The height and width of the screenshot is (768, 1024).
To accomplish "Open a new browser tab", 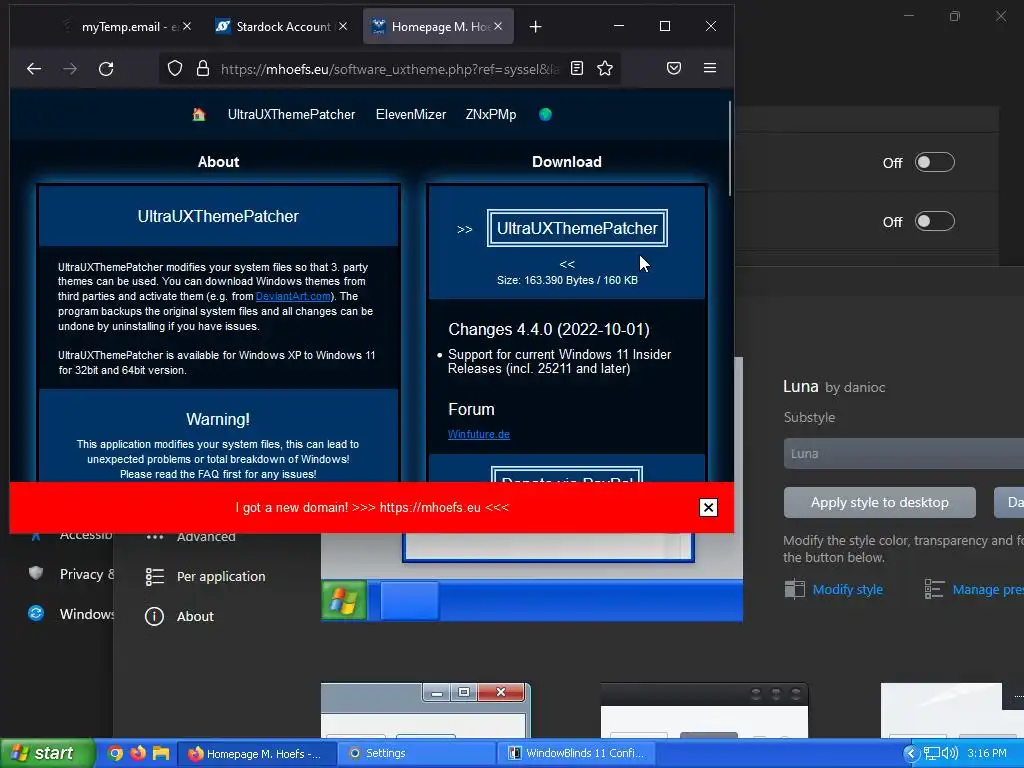I will pyautogui.click(x=536, y=27).
